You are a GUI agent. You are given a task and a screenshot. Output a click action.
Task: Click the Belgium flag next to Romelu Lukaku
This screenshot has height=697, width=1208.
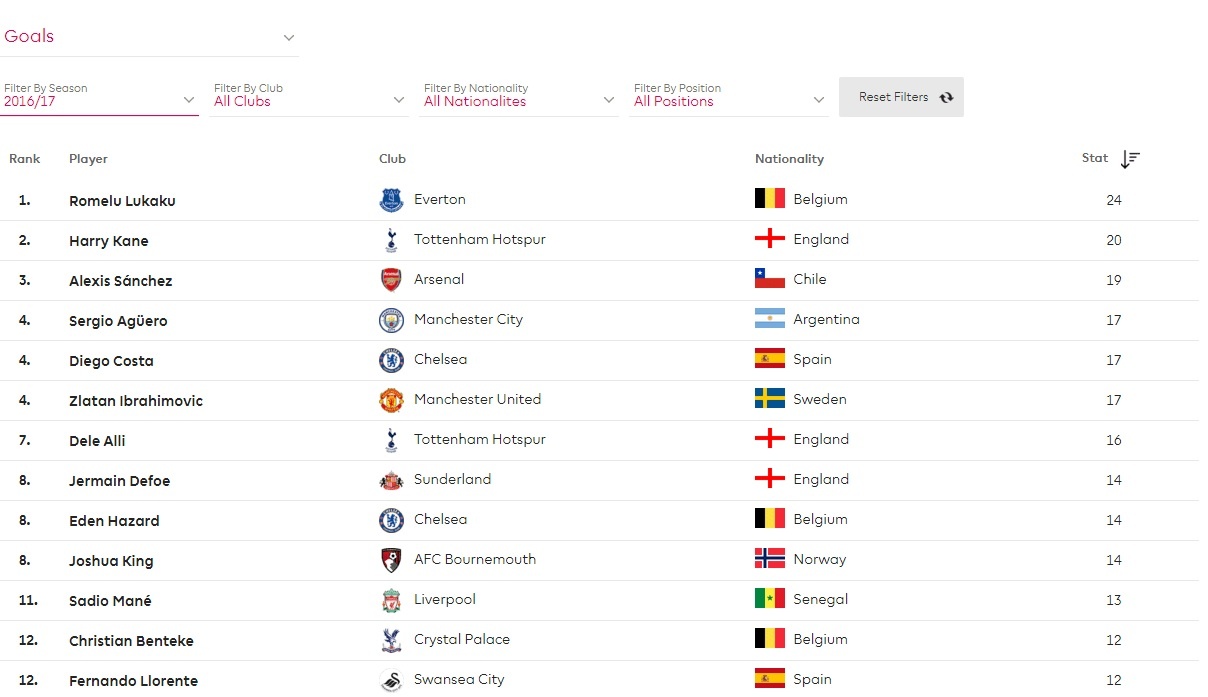point(768,197)
